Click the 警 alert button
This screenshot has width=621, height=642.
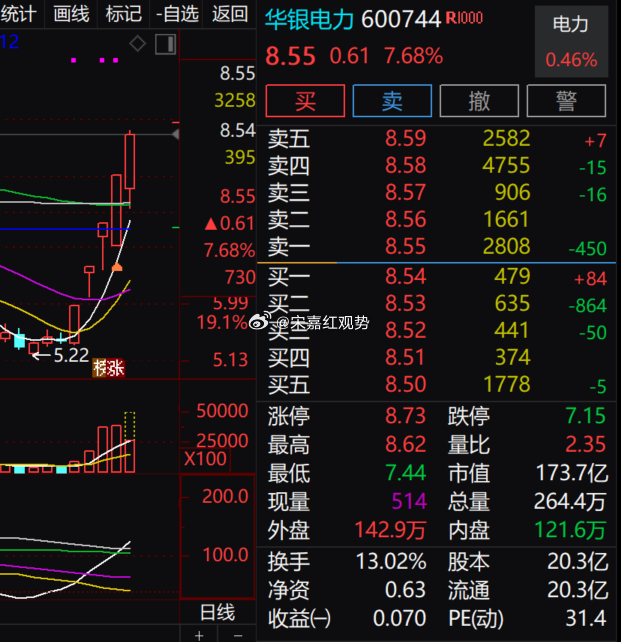point(566,101)
